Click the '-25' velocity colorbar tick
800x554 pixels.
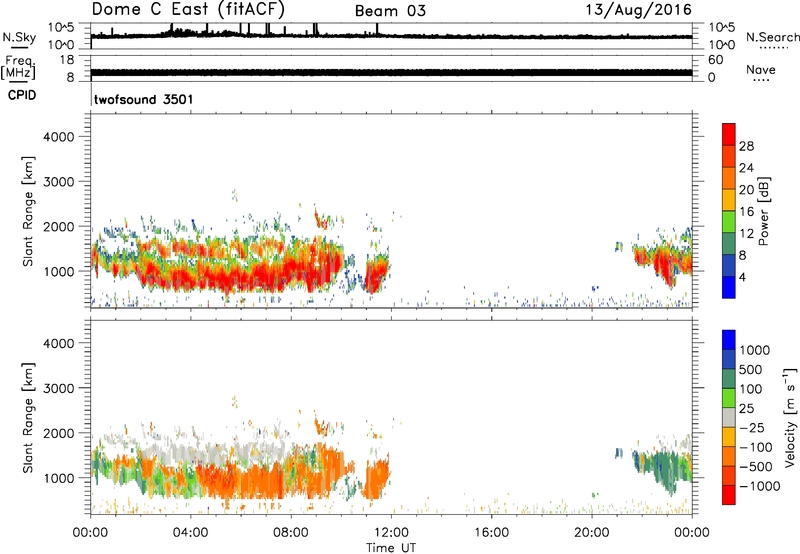coord(752,427)
